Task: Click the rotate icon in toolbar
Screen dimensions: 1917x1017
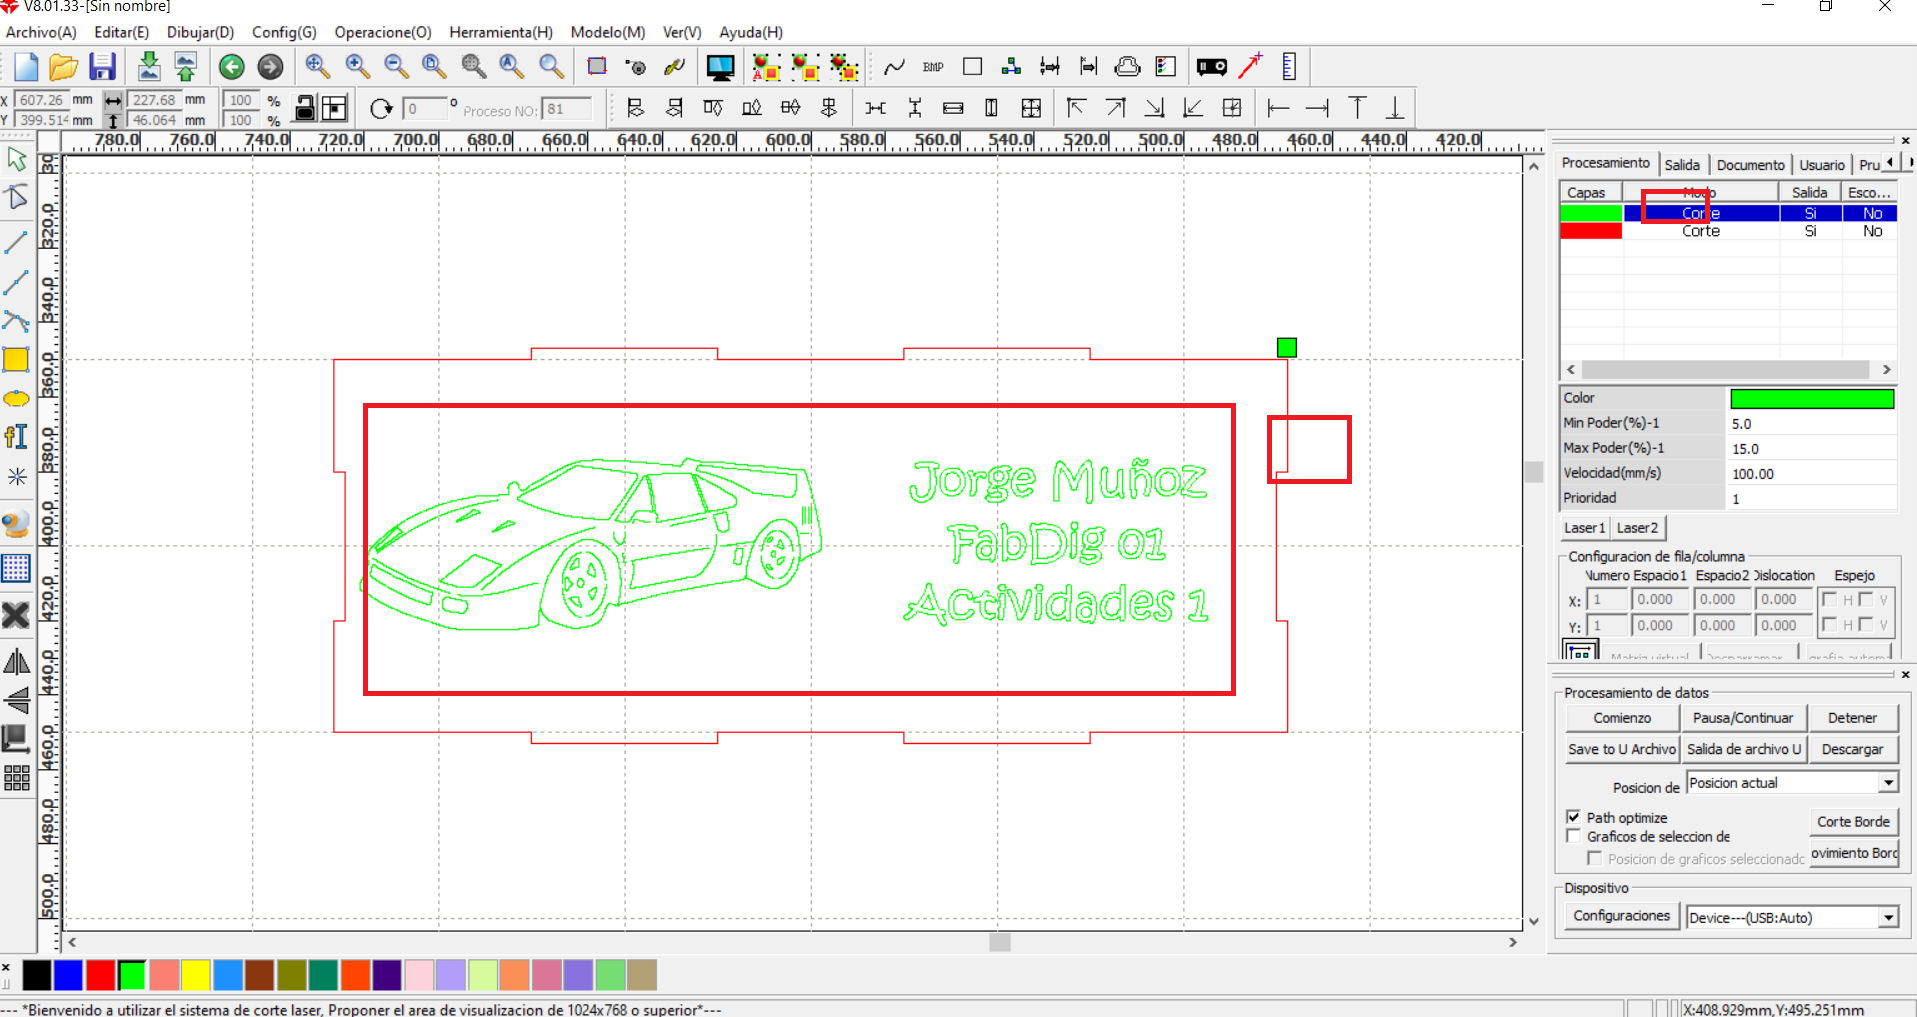Action: (x=381, y=108)
